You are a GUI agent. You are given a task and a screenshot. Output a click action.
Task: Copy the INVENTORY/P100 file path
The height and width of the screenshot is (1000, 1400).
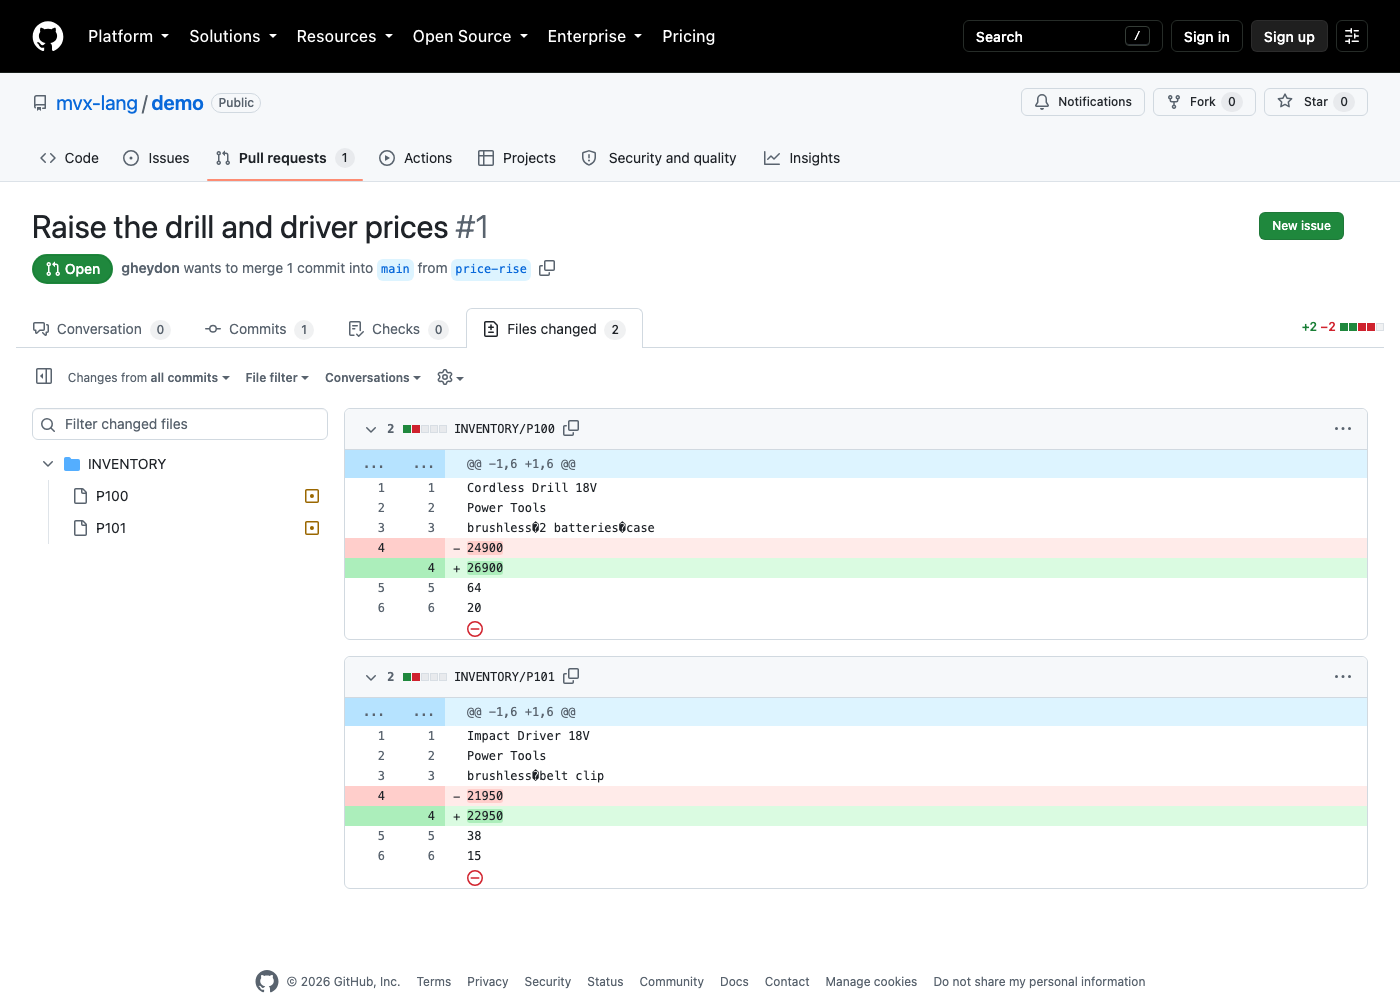click(571, 428)
